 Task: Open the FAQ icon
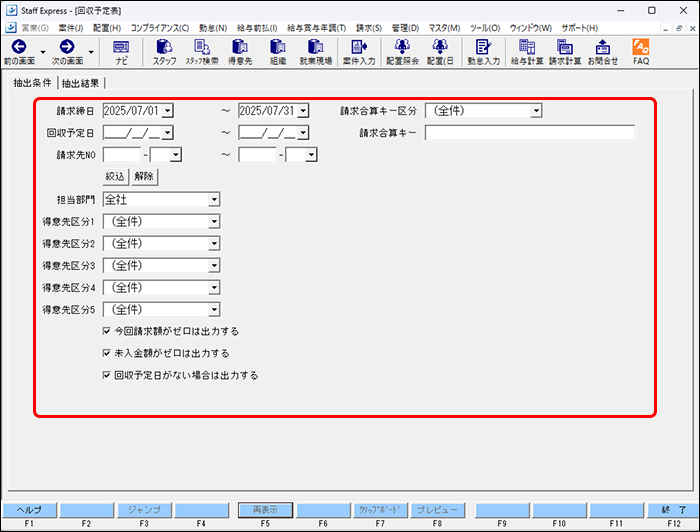click(641, 52)
